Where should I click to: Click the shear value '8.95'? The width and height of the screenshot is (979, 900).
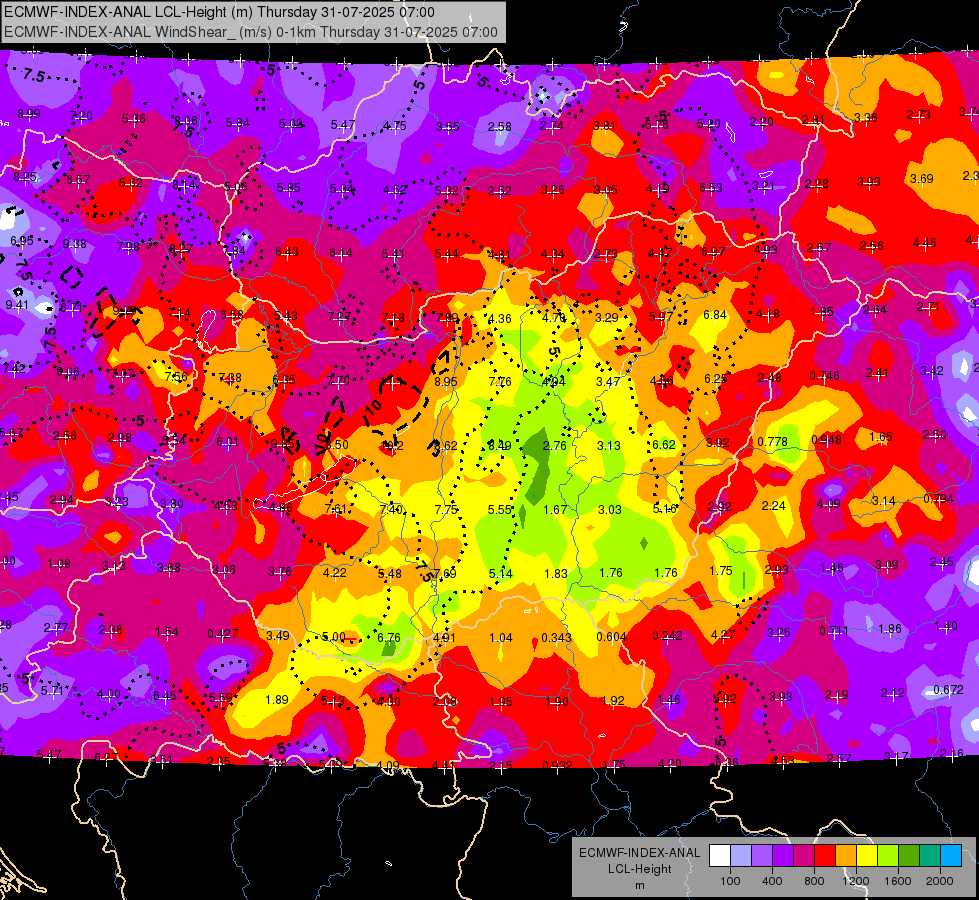click(446, 382)
